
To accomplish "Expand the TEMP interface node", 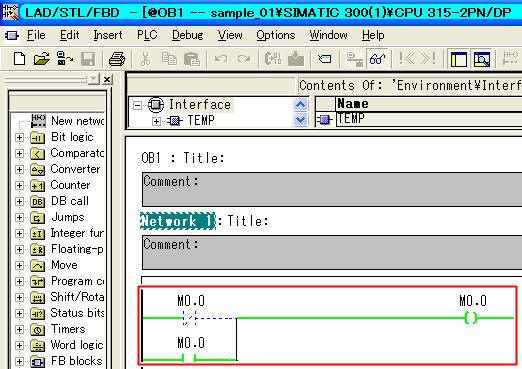I will tap(156, 121).
